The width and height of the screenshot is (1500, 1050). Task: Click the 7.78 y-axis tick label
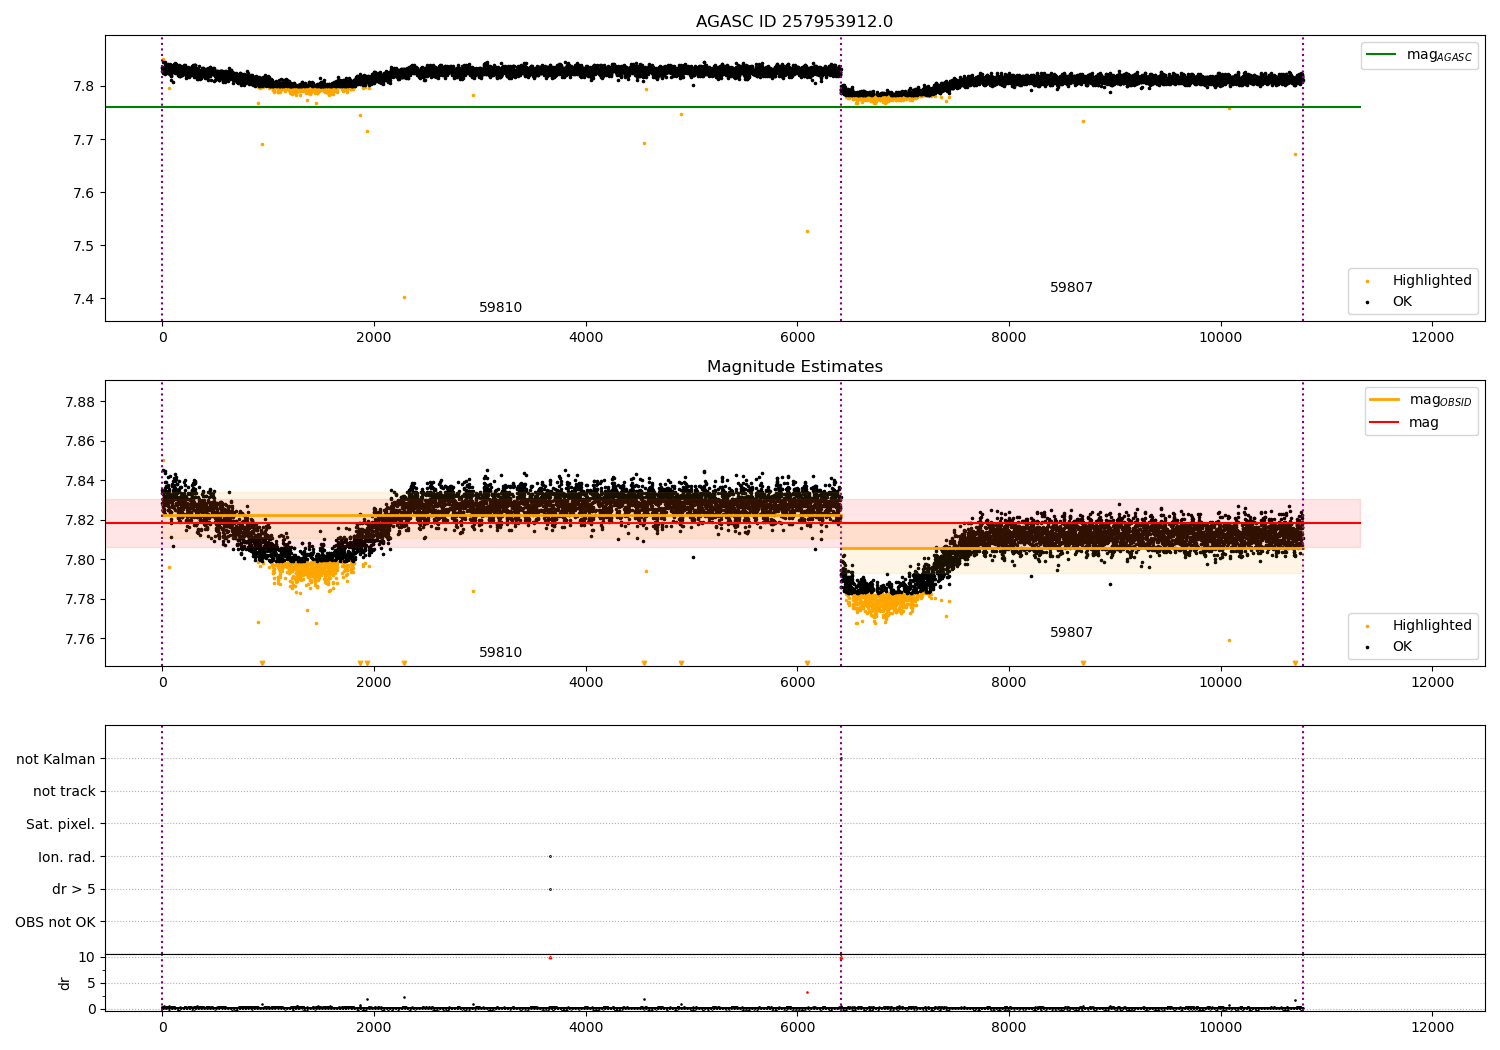80,600
